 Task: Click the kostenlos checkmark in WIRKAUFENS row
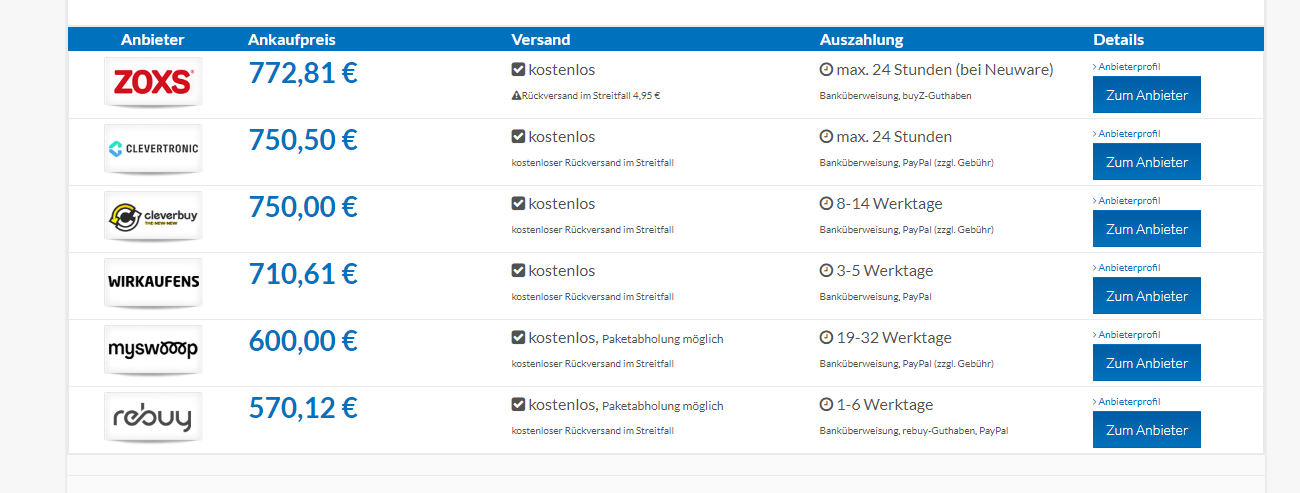518,271
